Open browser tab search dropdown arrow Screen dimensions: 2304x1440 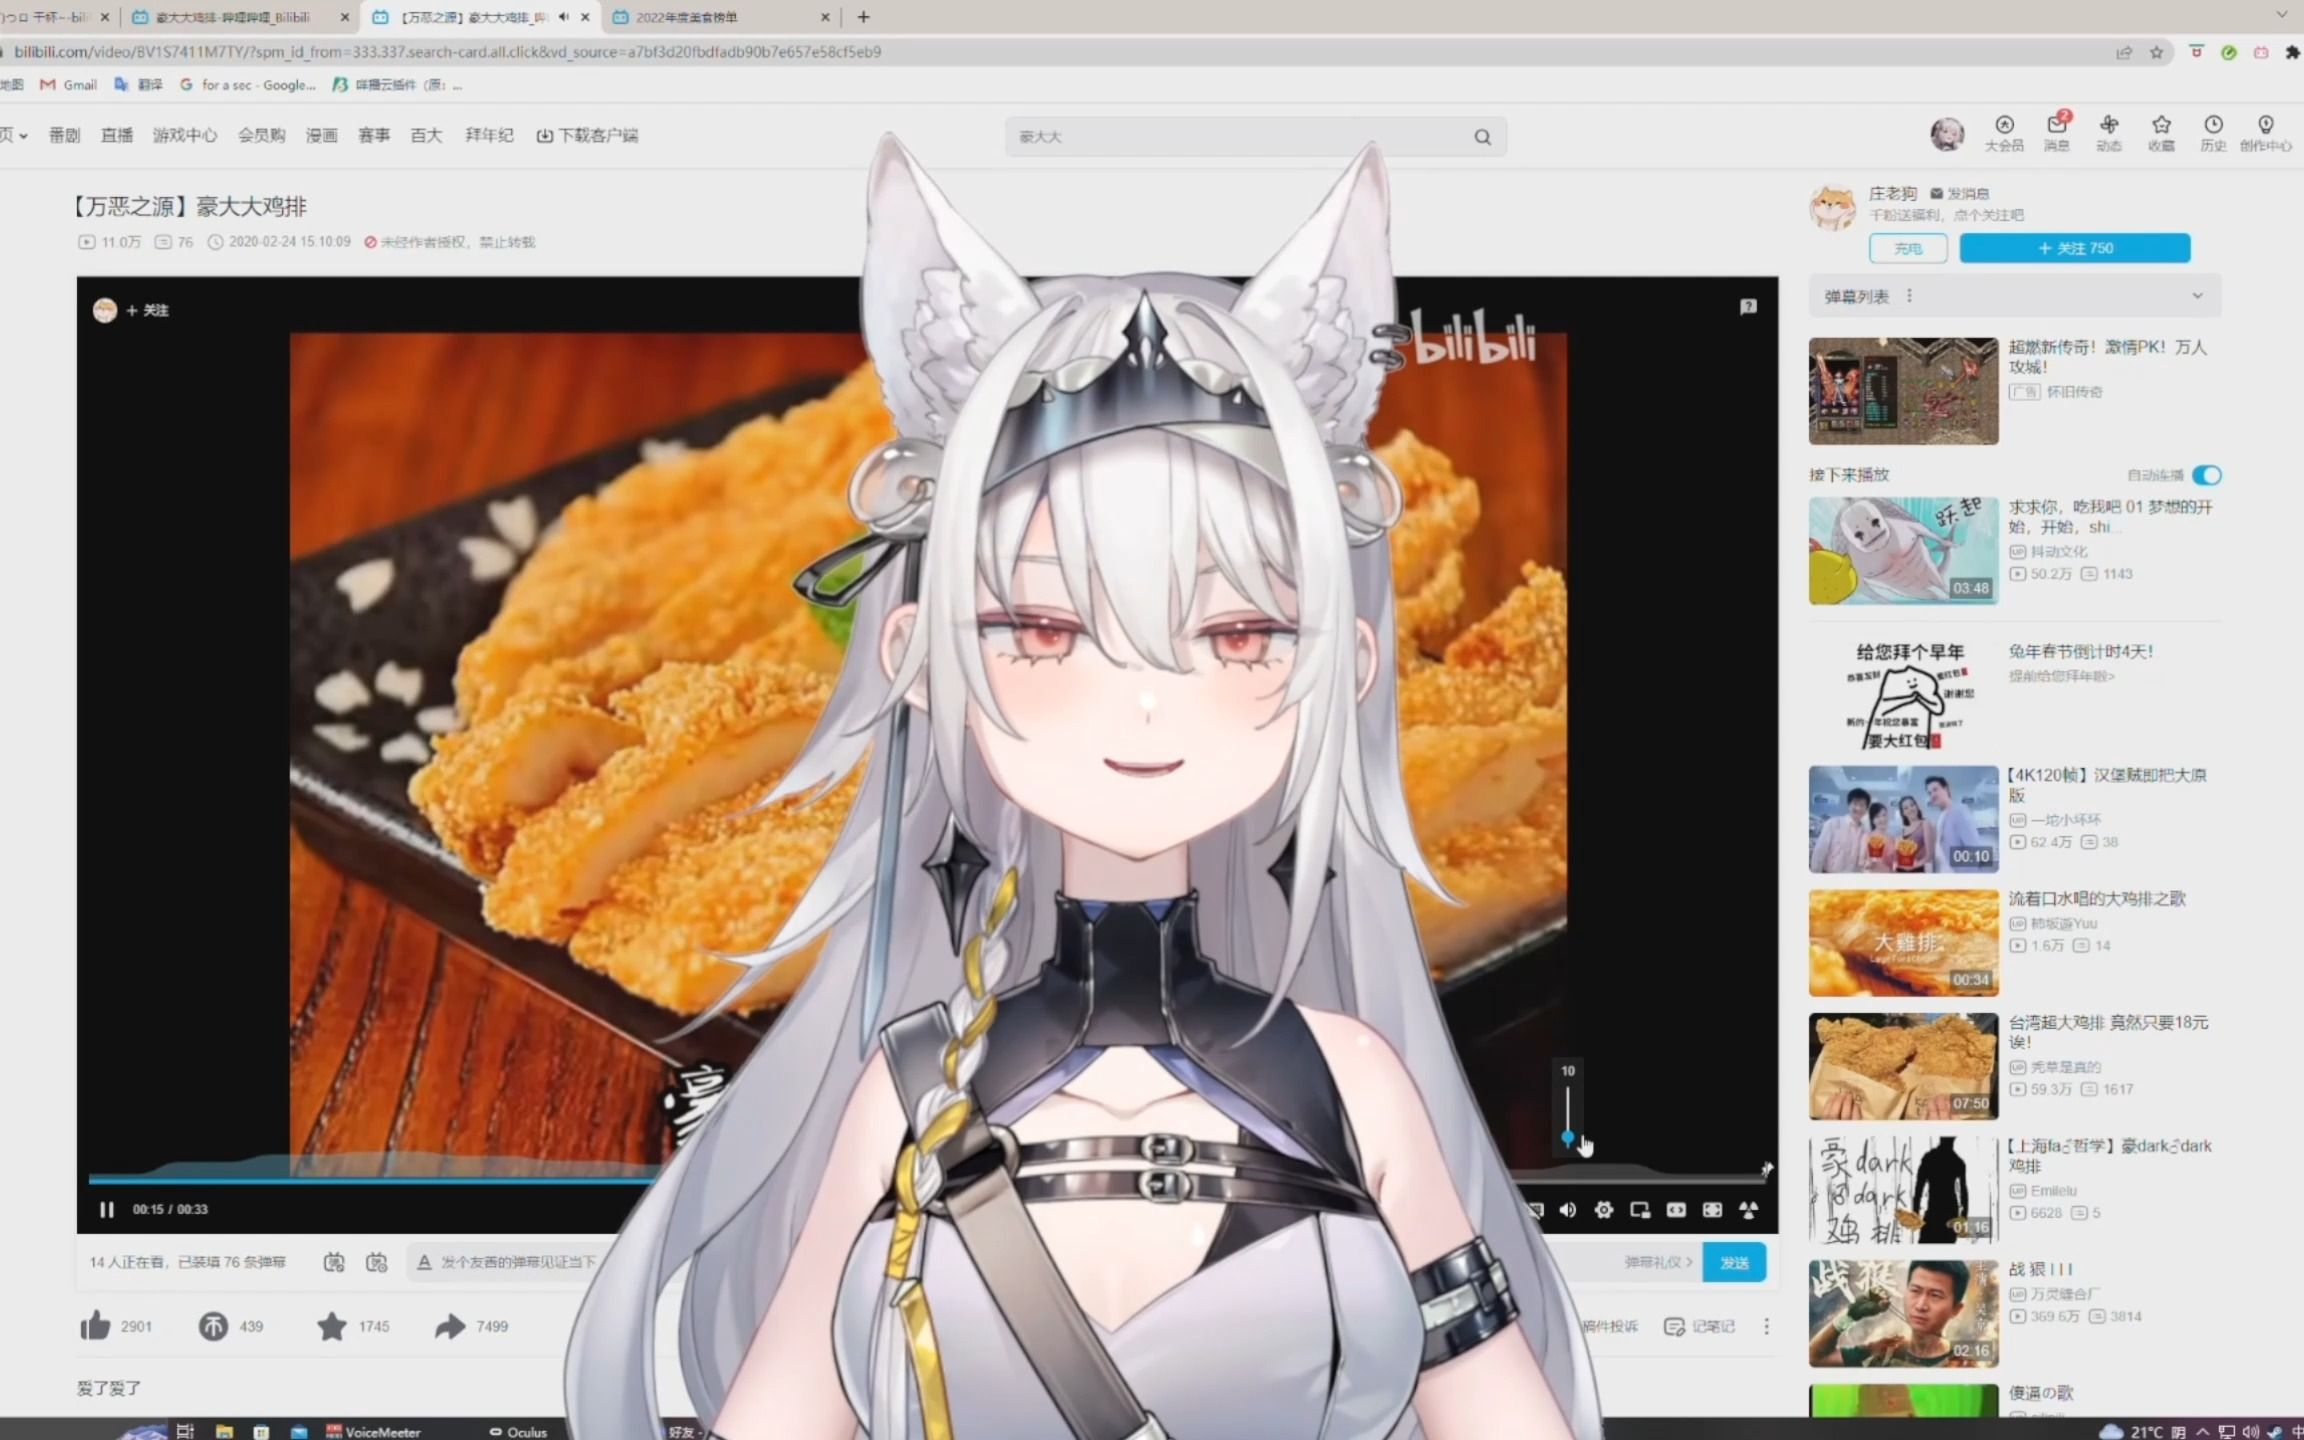click(x=2281, y=15)
